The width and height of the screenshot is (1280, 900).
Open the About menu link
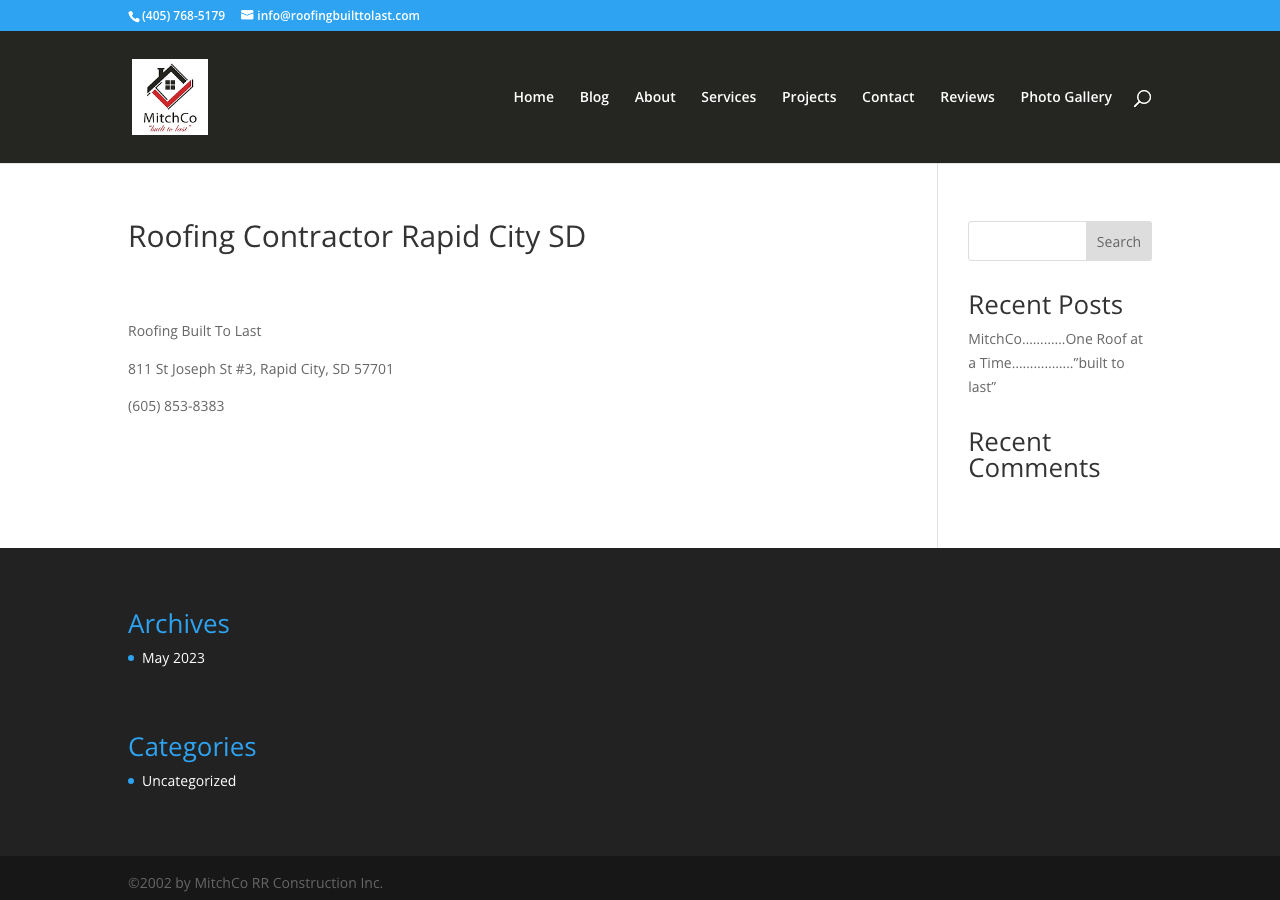pos(655,97)
